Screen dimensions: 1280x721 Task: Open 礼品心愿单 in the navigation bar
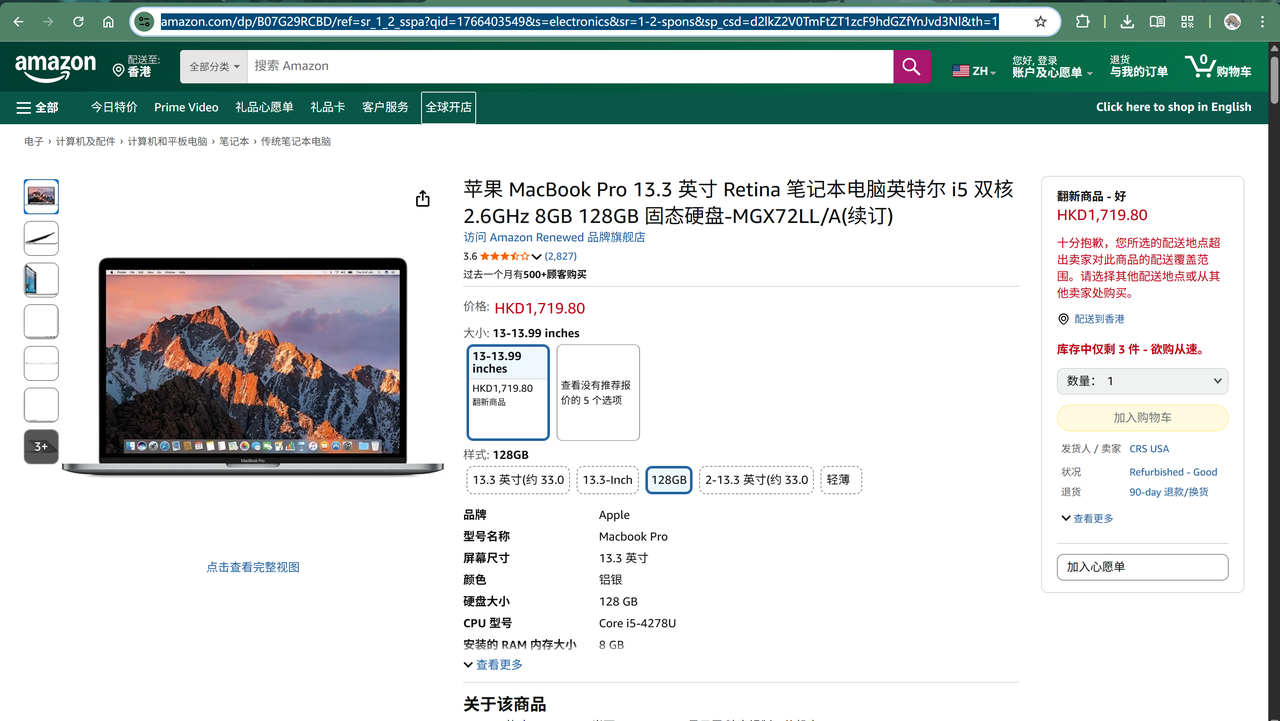[264, 107]
